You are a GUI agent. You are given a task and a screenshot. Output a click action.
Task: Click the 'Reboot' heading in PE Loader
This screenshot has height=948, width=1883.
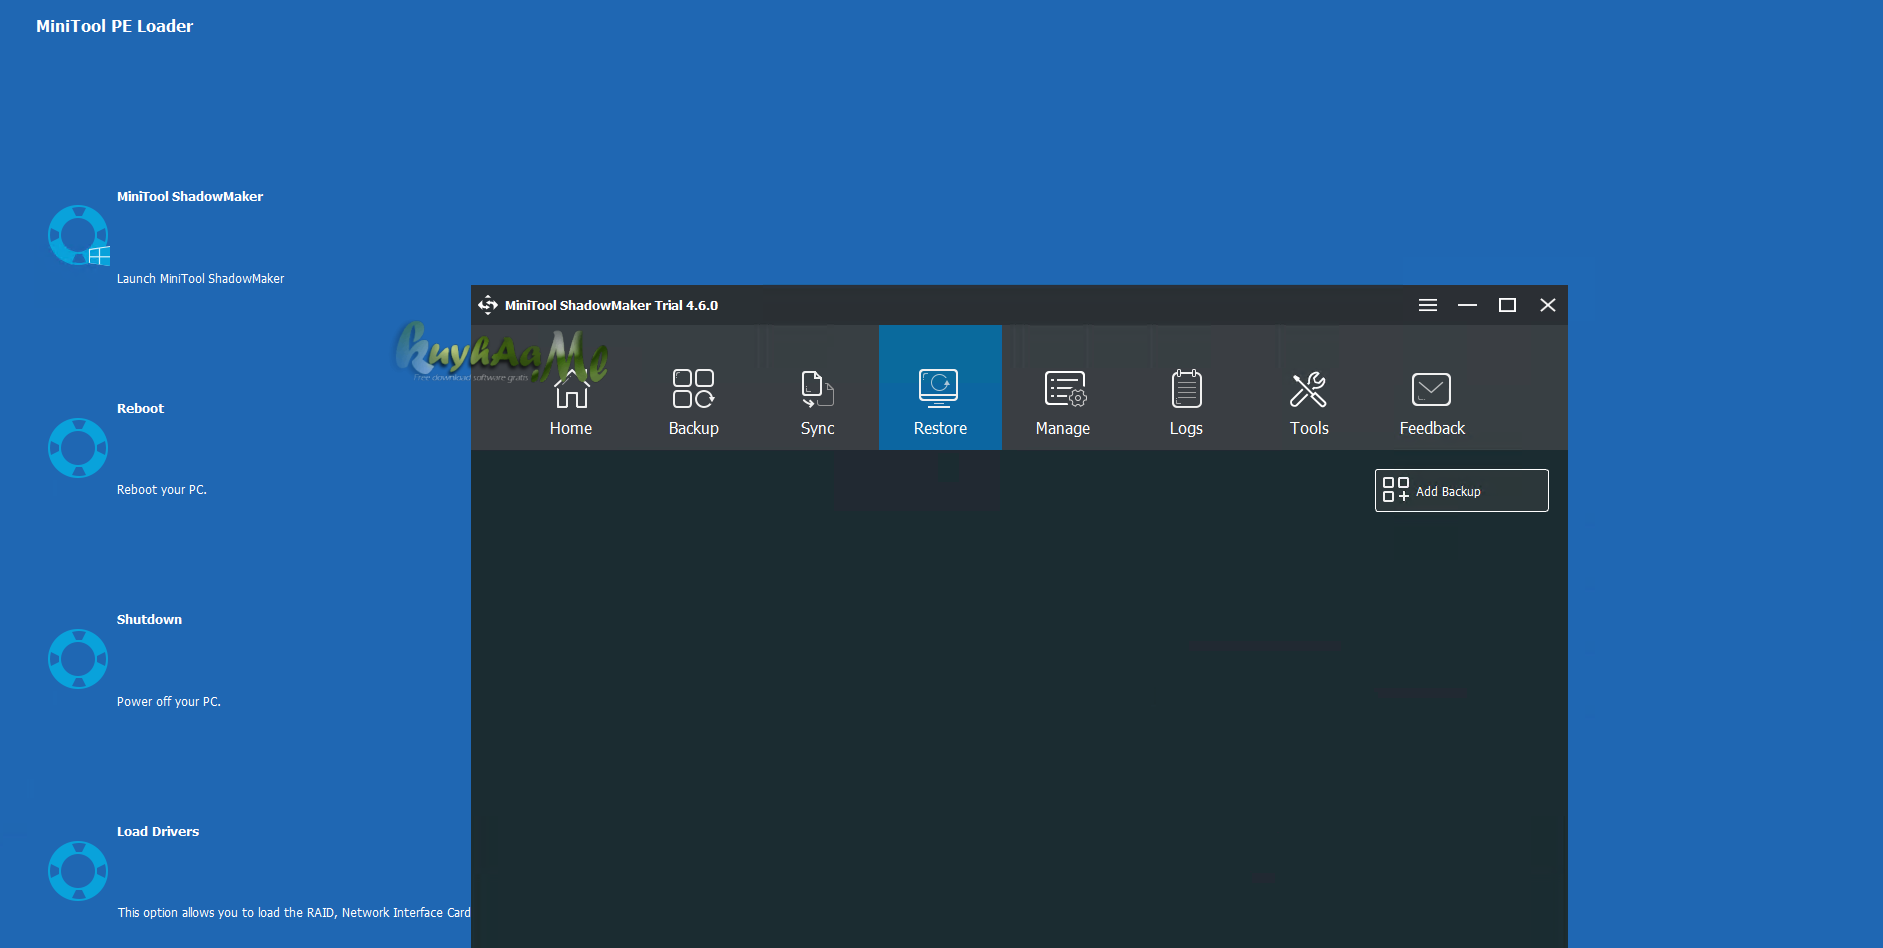tap(140, 409)
